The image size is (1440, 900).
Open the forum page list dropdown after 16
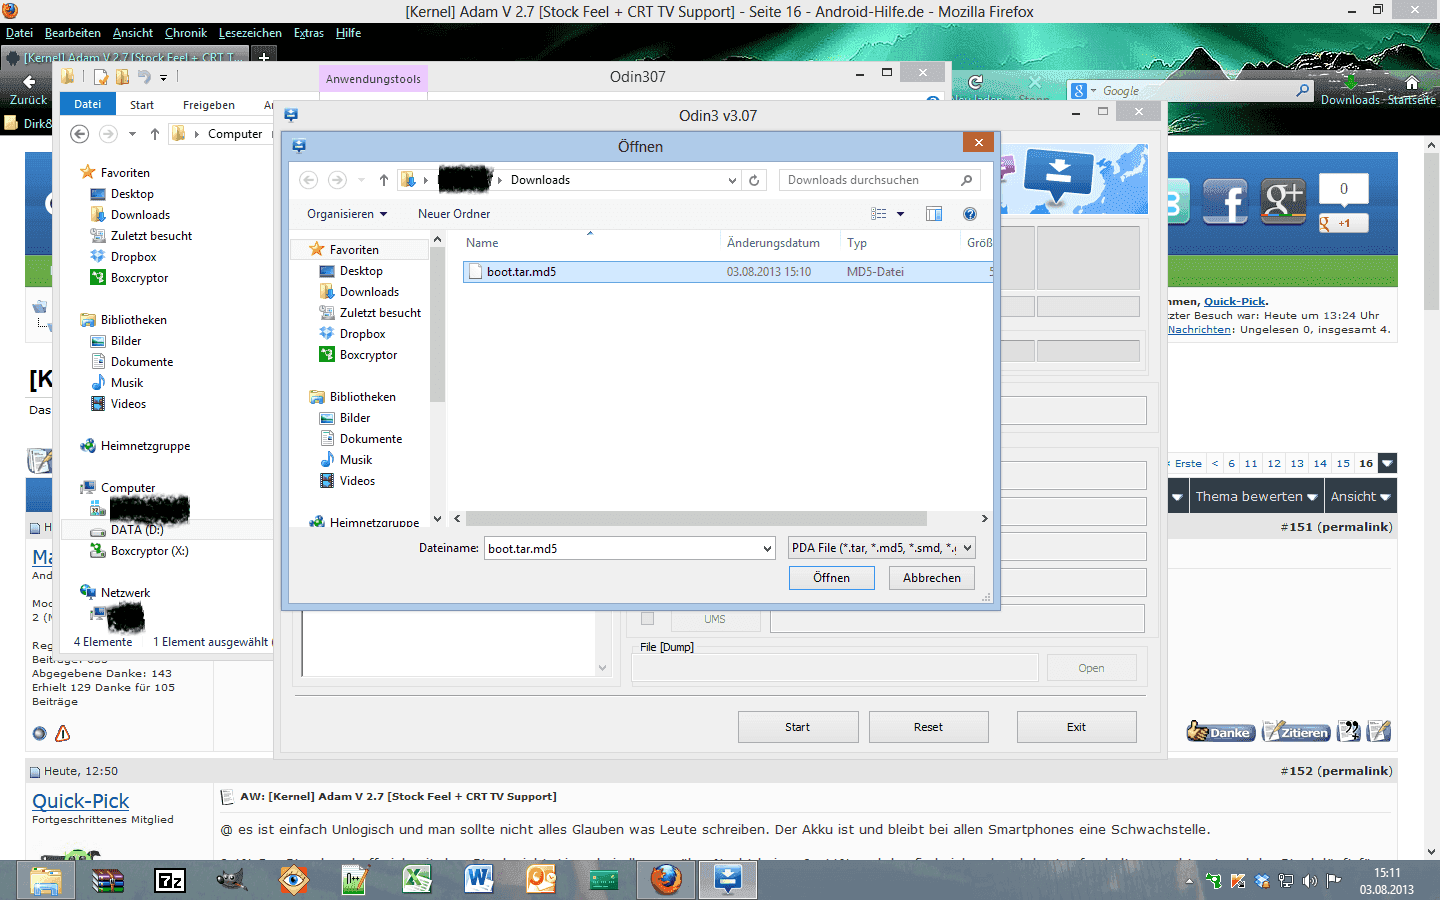tap(1387, 463)
